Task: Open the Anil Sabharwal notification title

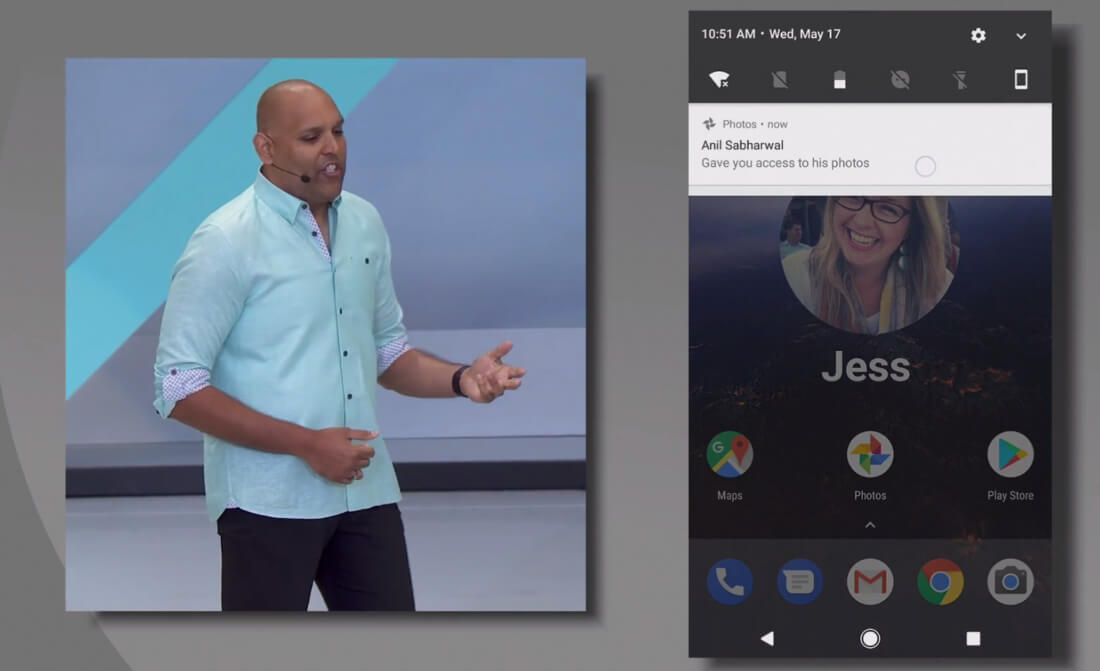Action: (x=742, y=145)
